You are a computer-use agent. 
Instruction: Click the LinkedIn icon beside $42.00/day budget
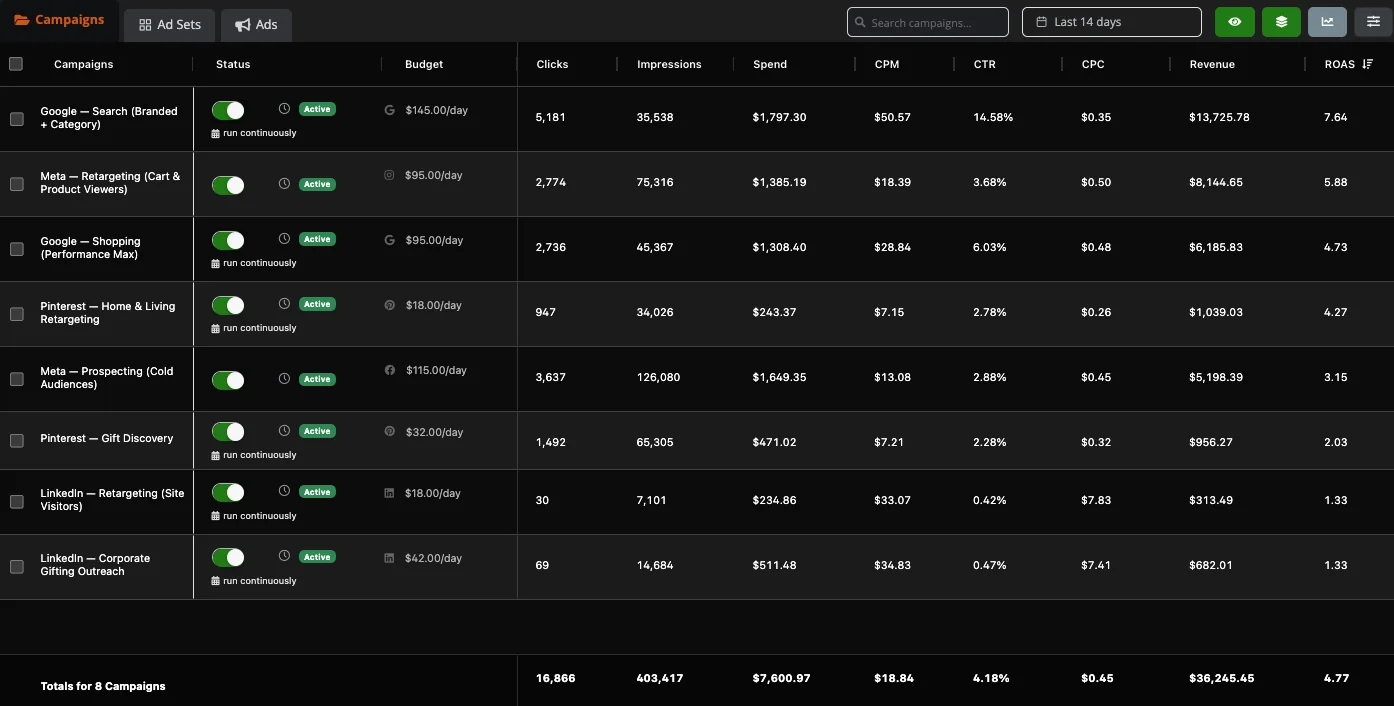[x=389, y=558]
